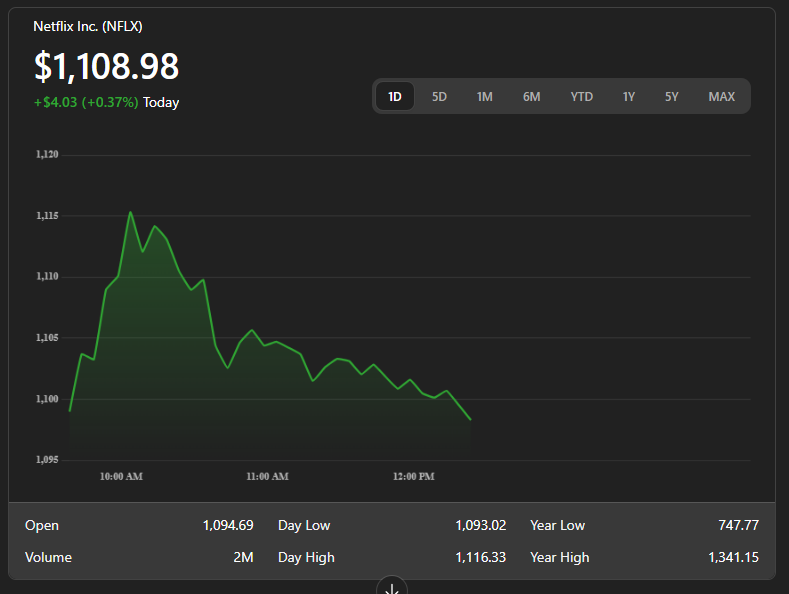Click the 10:00 AM axis label
Image resolution: width=789 pixels, height=594 pixels.
point(121,476)
